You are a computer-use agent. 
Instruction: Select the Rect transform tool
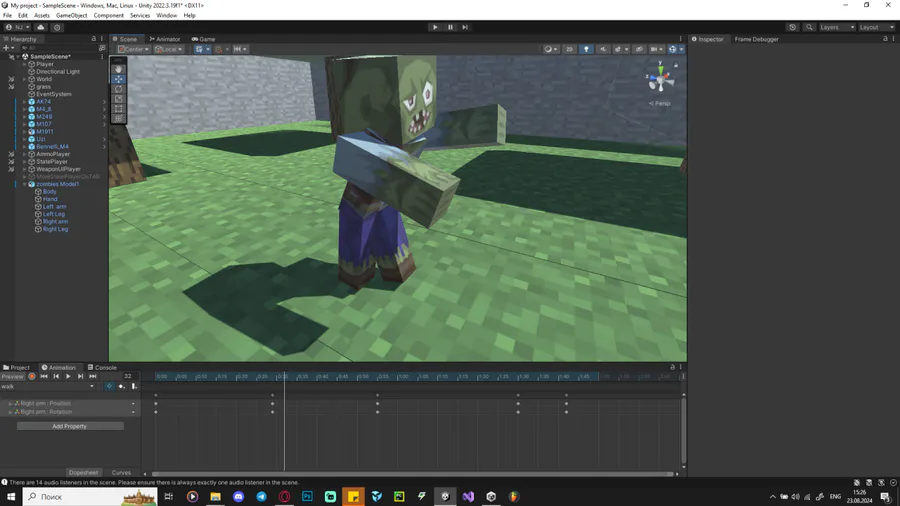118,108
